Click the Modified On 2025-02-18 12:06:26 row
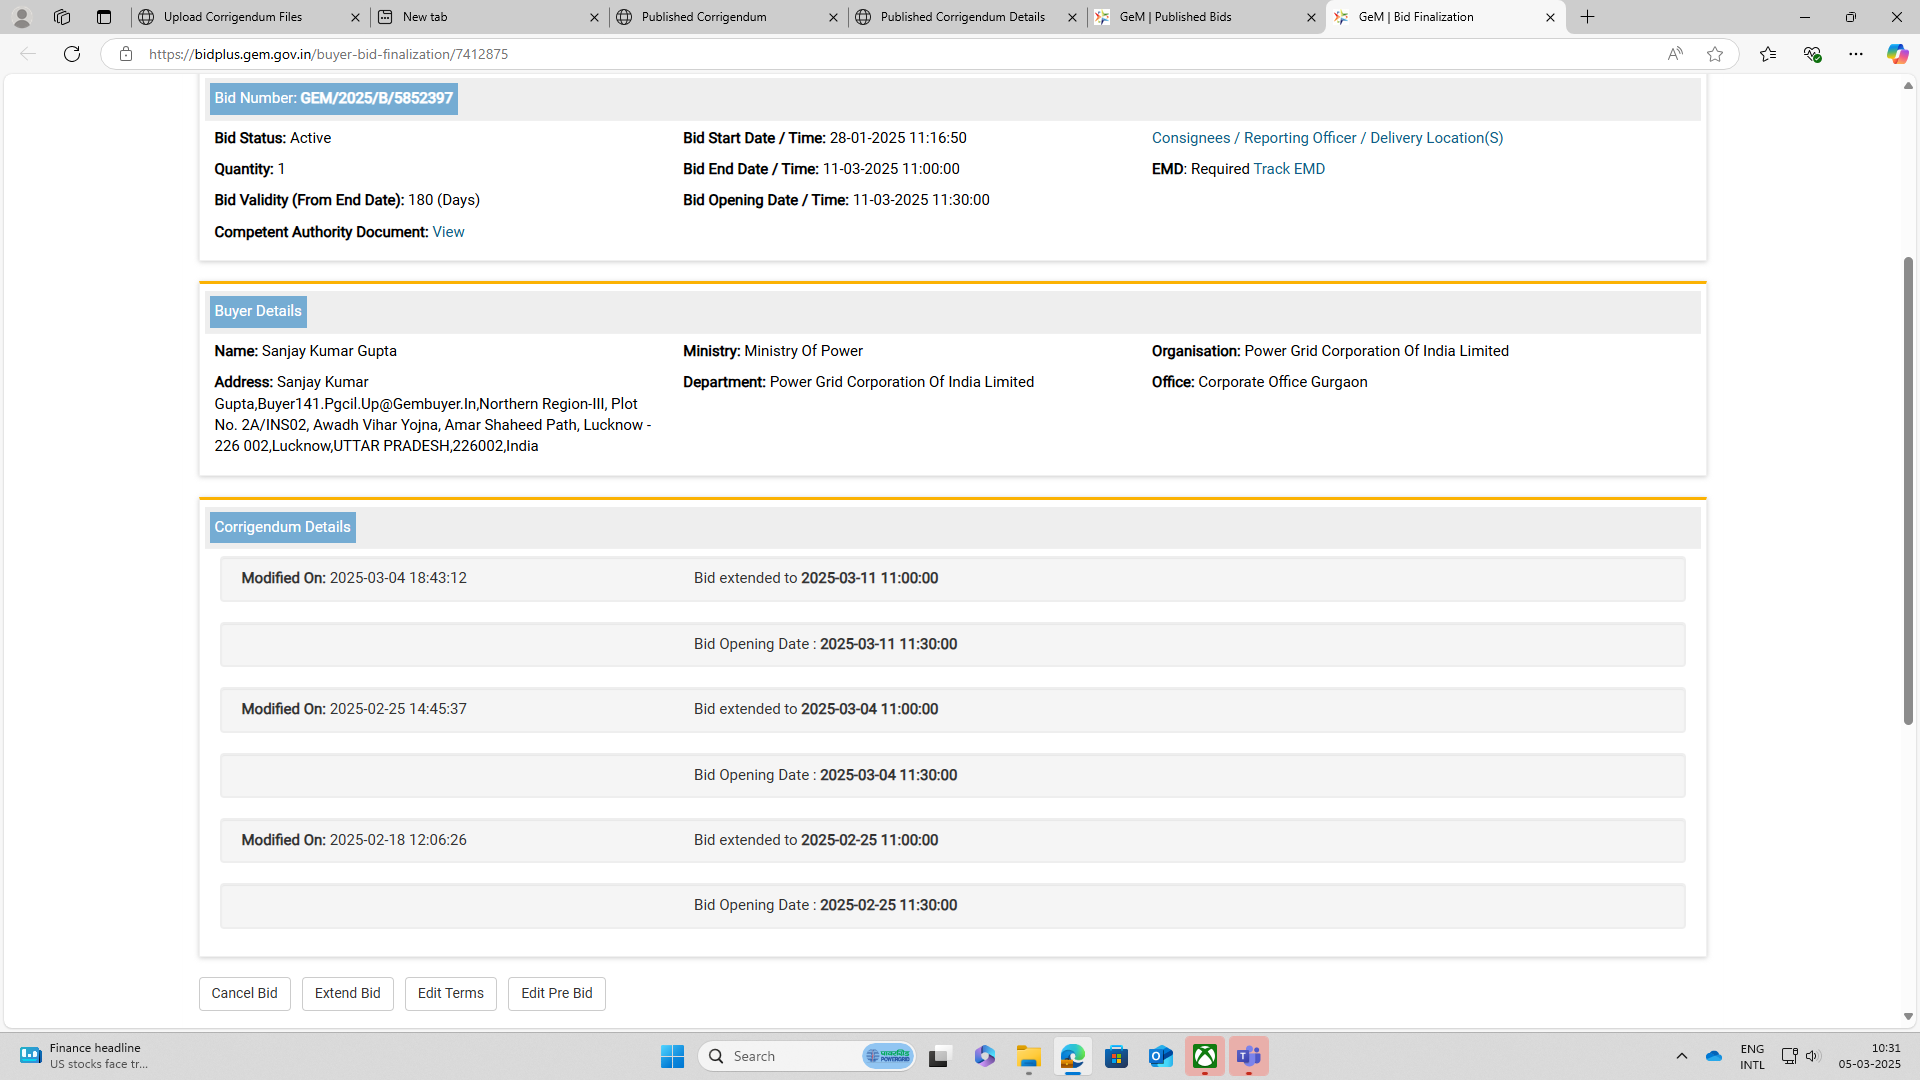This screenshot has height=1080, width=1920. tap(952, 840)
